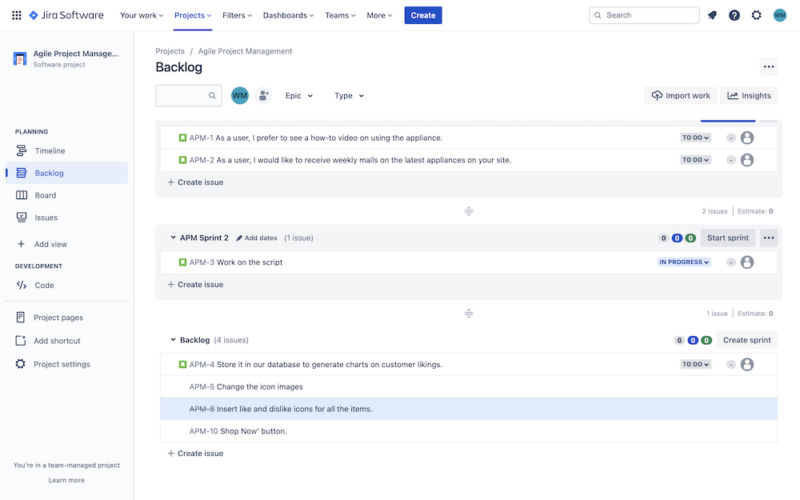Viewport: 800px width, 500px height.
Task: Open backlog page more actions ellipsis
Action: [768, 67]
